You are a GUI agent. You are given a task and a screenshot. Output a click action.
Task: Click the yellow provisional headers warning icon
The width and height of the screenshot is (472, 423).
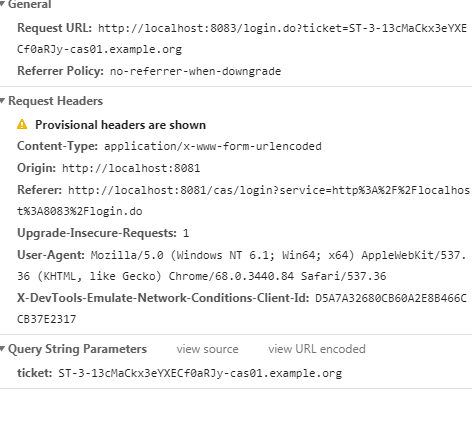(22, 125)
